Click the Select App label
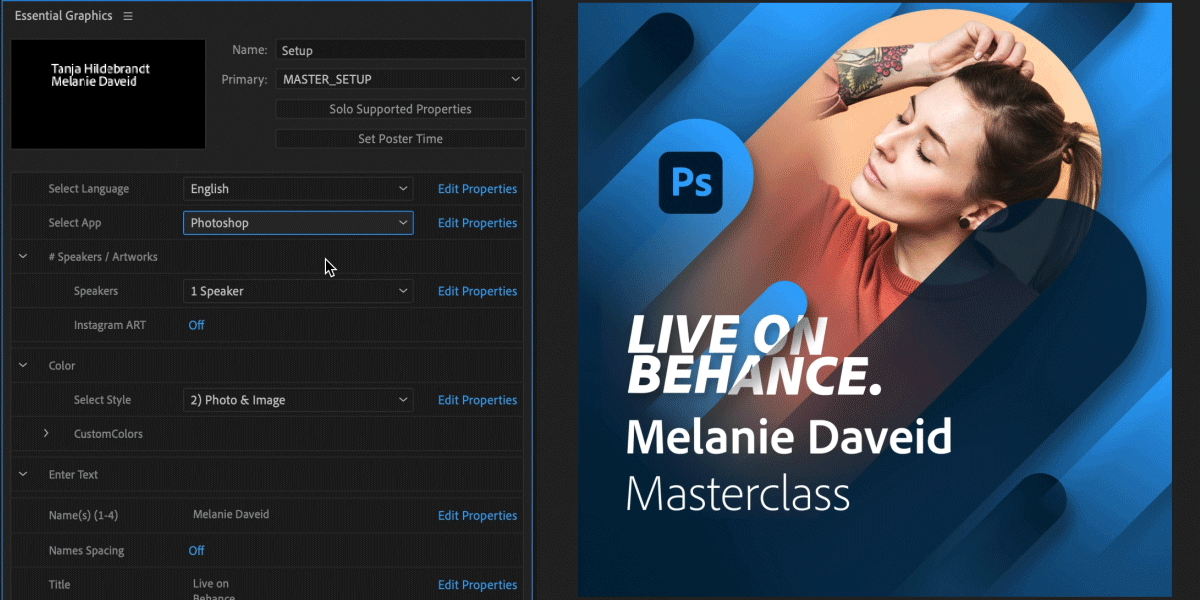 (x=75, y=223)
